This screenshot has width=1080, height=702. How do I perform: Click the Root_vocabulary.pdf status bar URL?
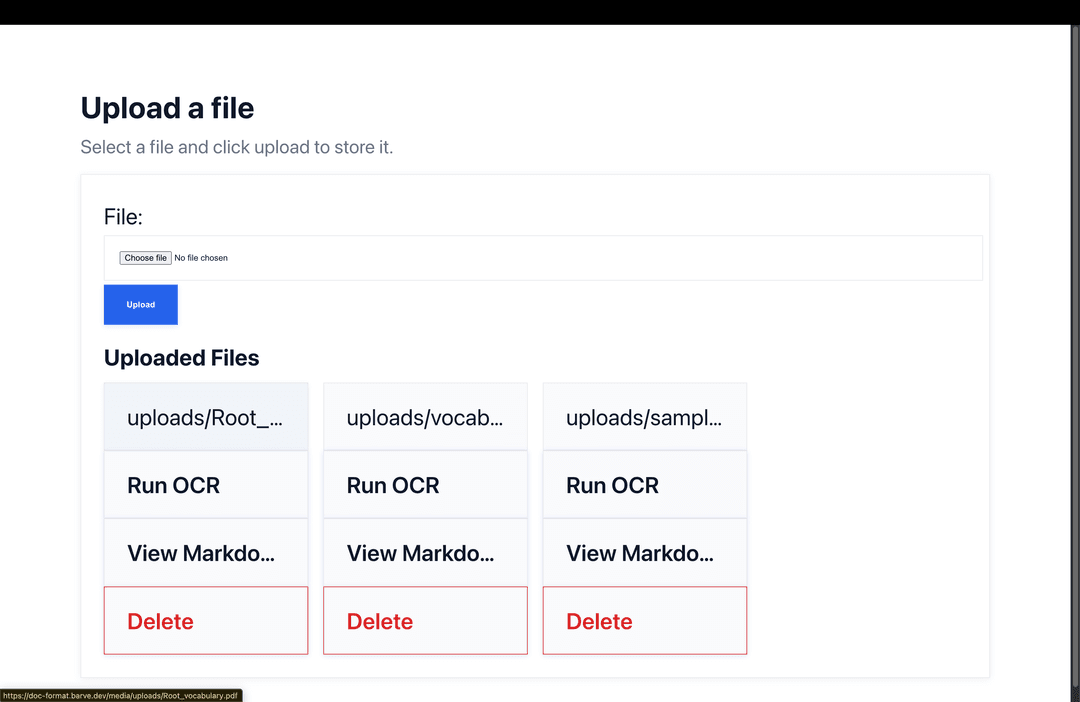tap(120, 694)
